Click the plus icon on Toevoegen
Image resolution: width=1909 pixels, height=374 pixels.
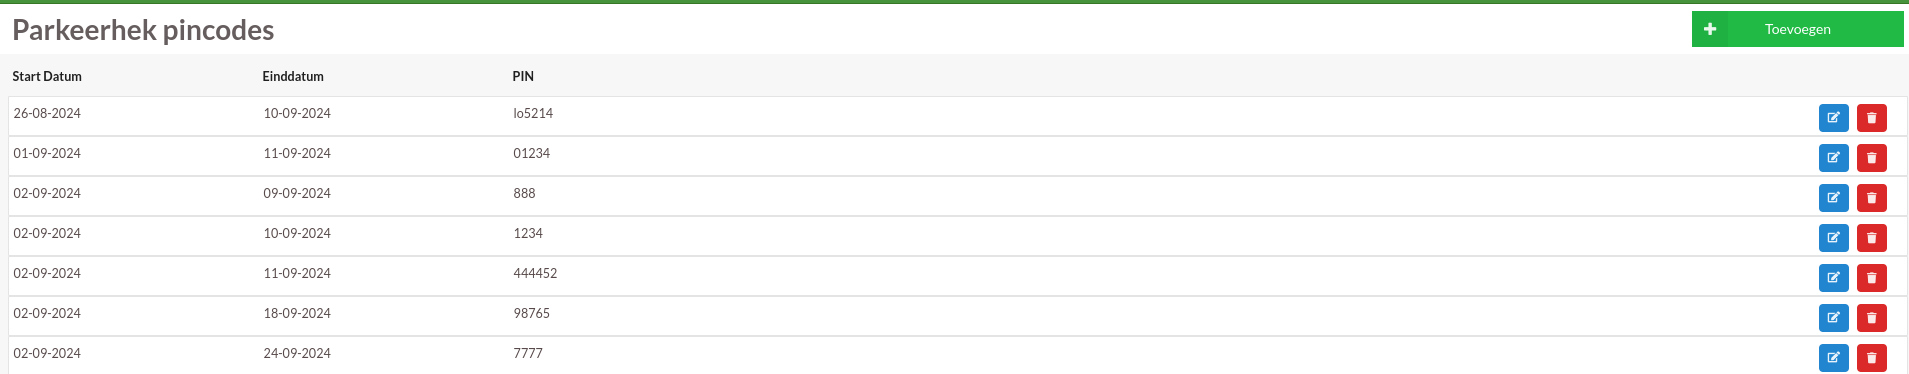coord(1710,29)
